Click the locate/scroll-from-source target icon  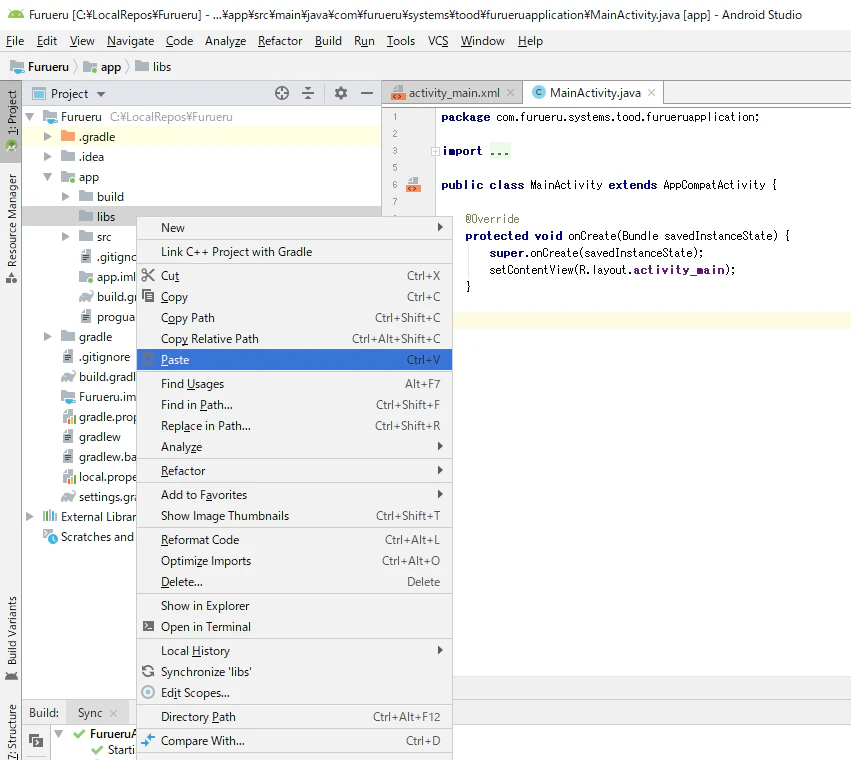pos(282,93)
